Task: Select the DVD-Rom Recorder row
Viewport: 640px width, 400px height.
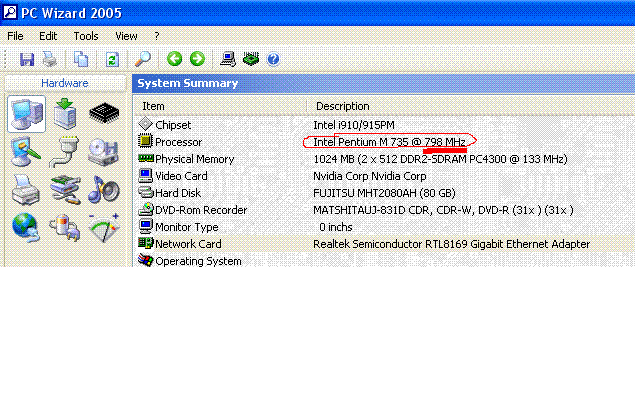Action: point(384,210)
